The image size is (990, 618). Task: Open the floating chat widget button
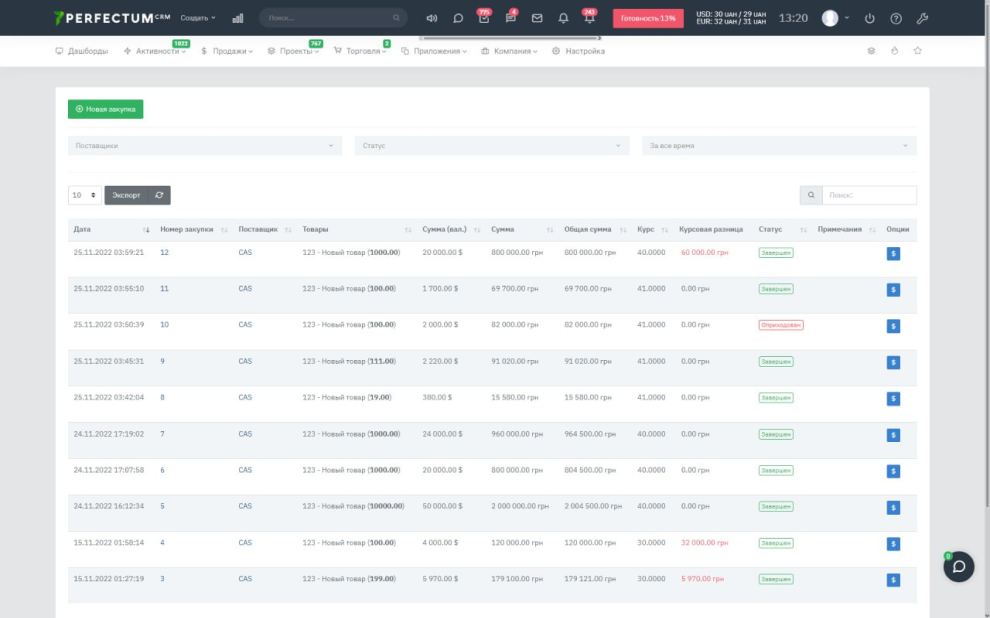pyautogui.click(x=958, y=566)
